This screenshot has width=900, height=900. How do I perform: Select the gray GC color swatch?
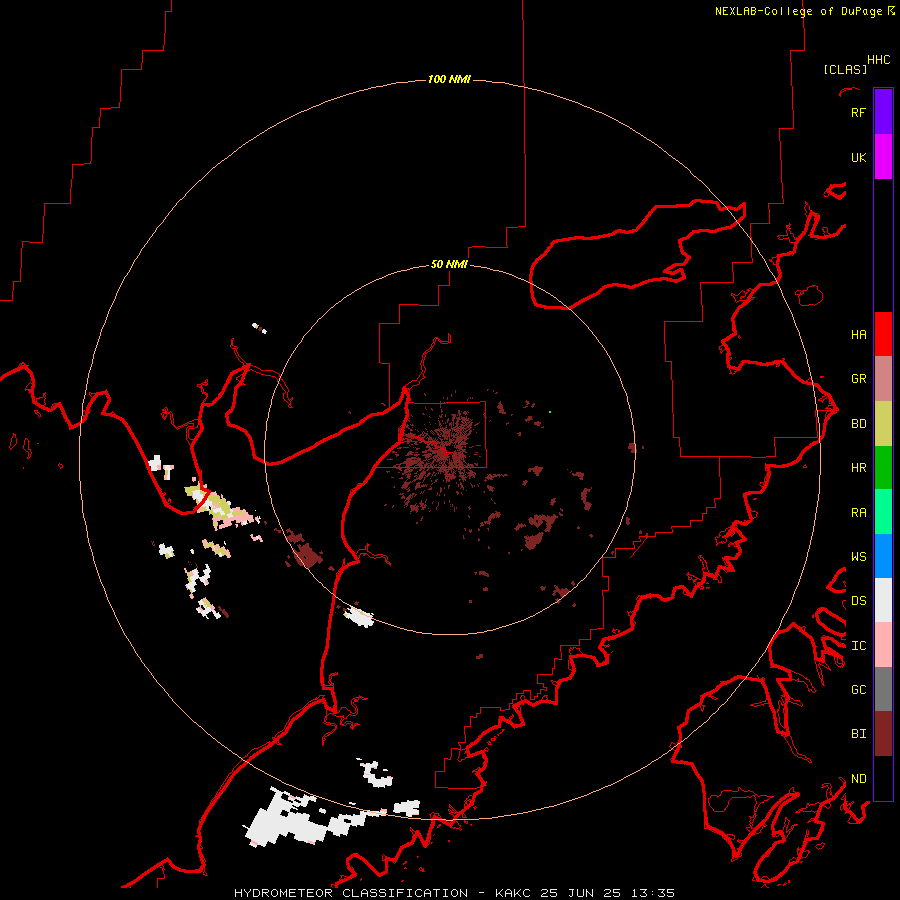coord(883,689)
